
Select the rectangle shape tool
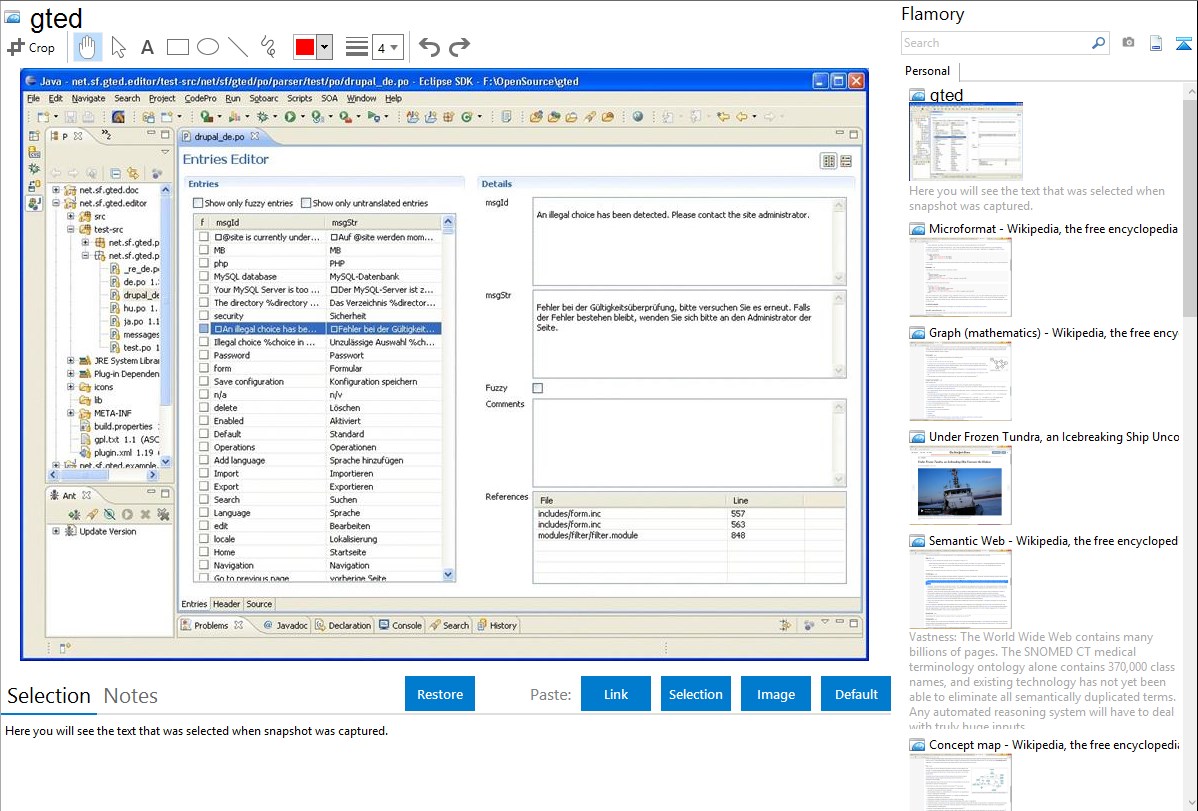pos(177,47)
